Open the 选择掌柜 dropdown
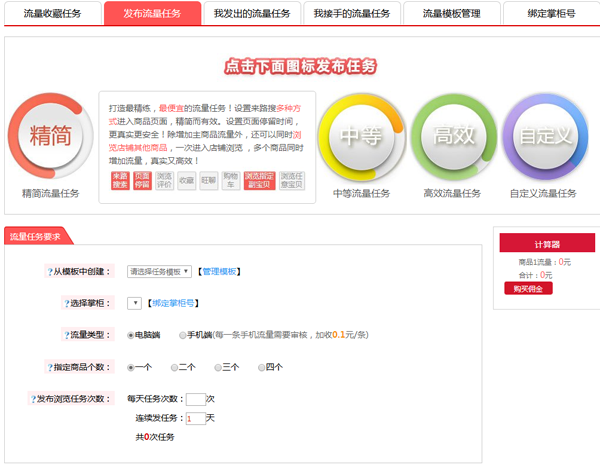600x468 pixels. [x=134, y=303]
